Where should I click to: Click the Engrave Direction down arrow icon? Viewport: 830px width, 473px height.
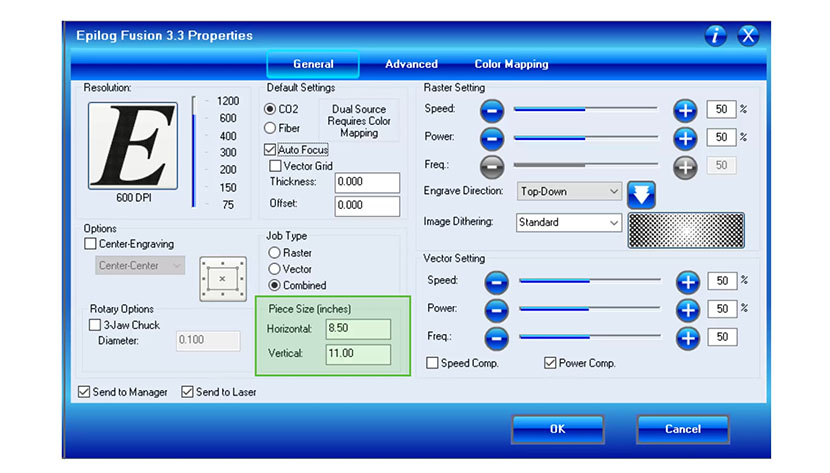point(640,193)
